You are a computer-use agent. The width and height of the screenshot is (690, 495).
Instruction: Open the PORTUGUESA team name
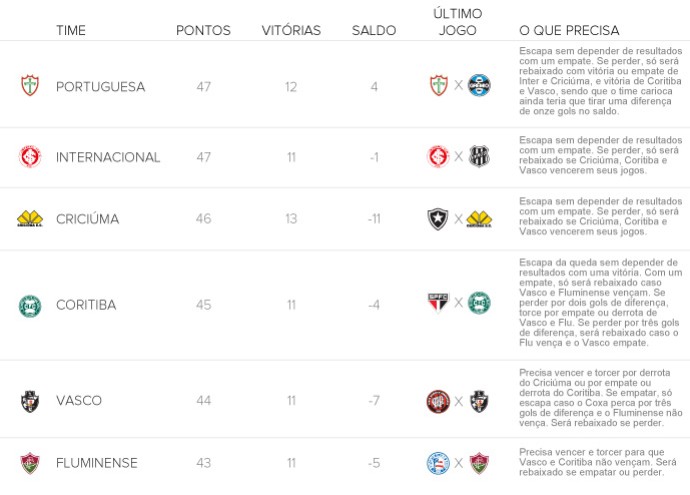tap(100, 87)
